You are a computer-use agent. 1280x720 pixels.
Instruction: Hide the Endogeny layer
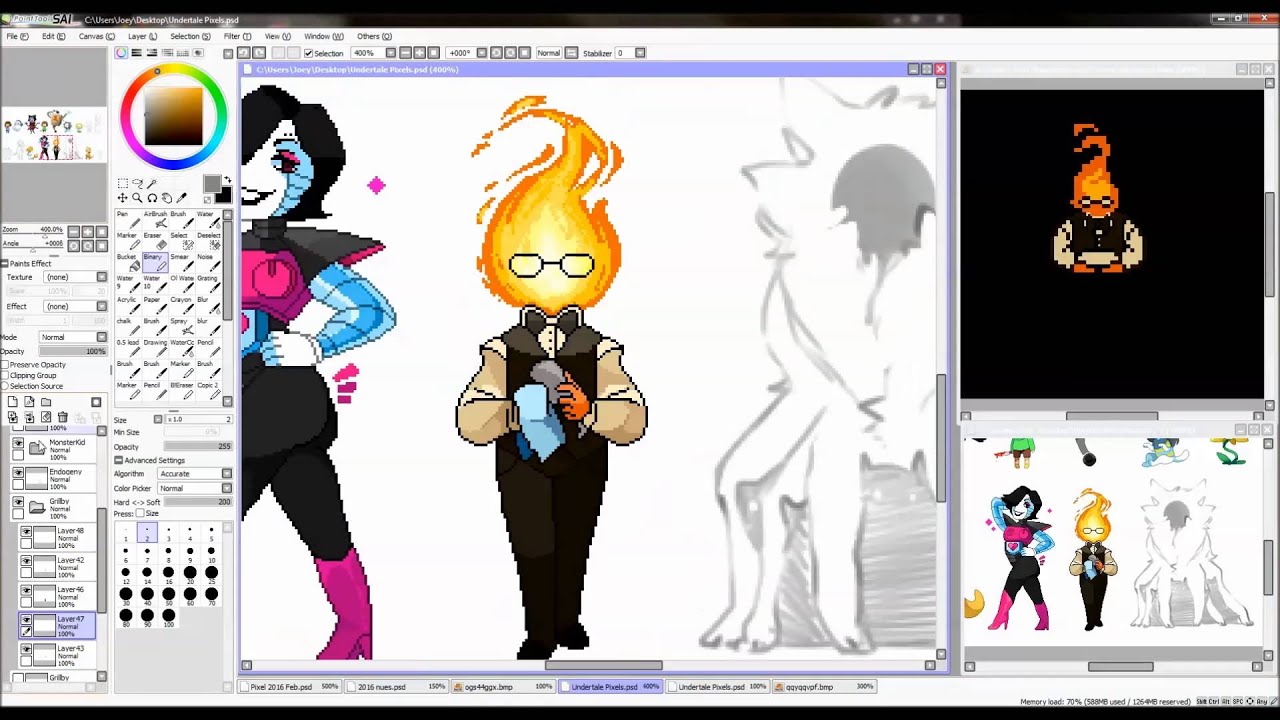[18, 473]
